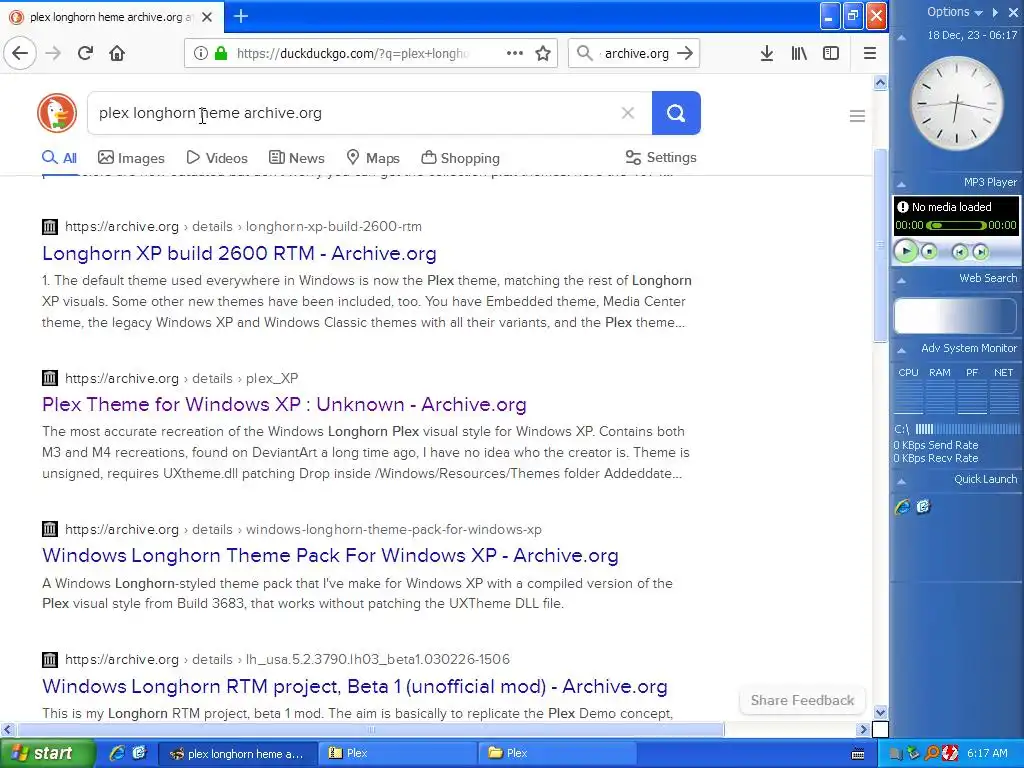Image resolution: width=1024 pixels, height=768 pixels.
Task: Launch Internet Explorer from sidebar Quick Launch
Action: (x=903, y=507)
